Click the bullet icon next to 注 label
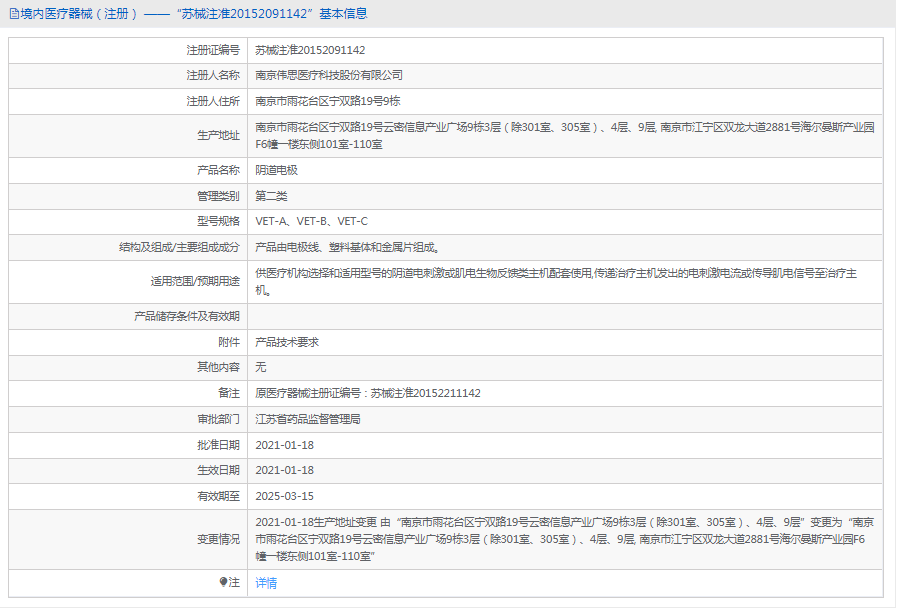This screenshot has height=608, width=897. pyautogui.click(x=223, y=582)
